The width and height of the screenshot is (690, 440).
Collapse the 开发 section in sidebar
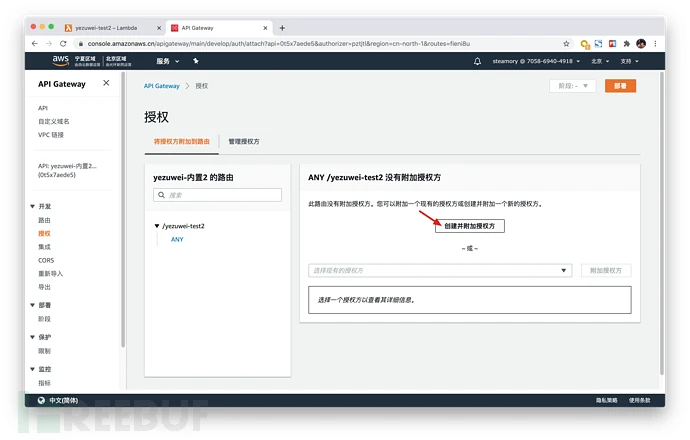[33, 206]
